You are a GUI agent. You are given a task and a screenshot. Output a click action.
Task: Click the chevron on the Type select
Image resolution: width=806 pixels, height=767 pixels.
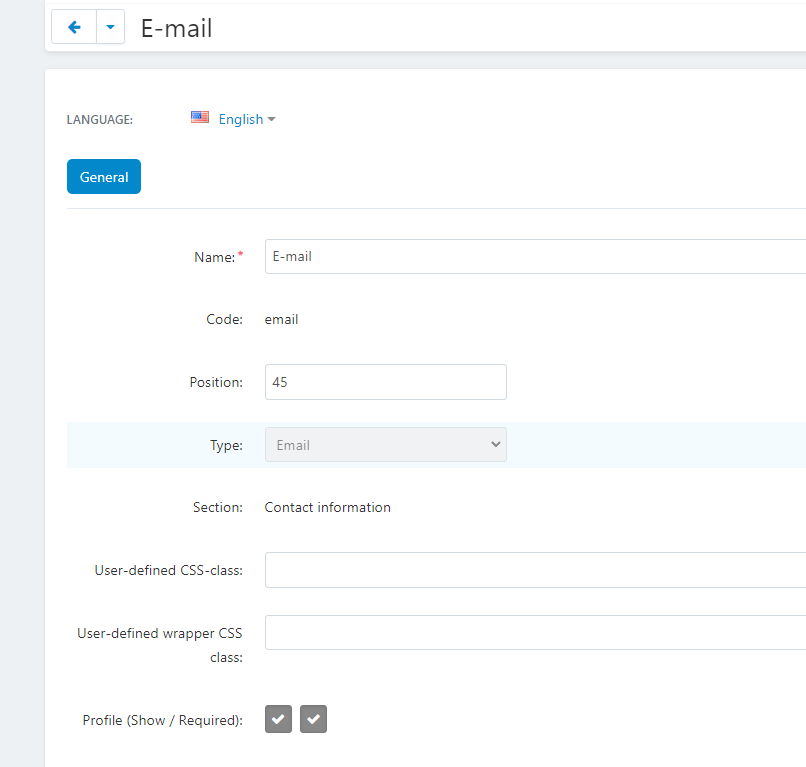tap(496, 444)
